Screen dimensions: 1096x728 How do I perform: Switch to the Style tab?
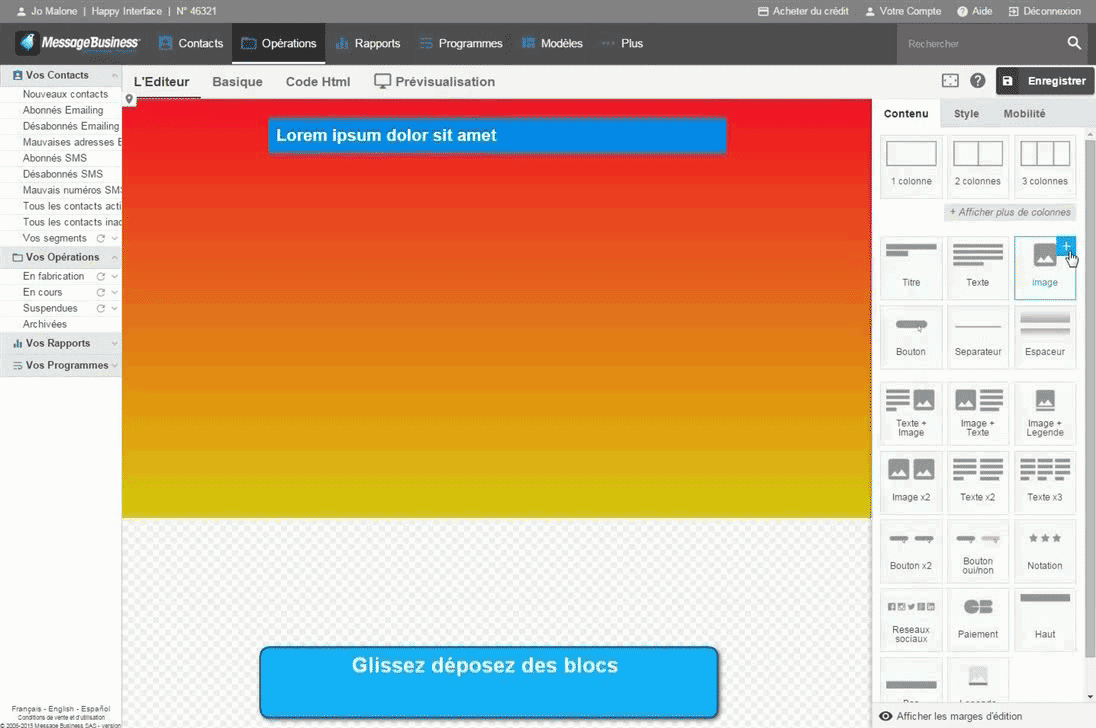[965, 113]
